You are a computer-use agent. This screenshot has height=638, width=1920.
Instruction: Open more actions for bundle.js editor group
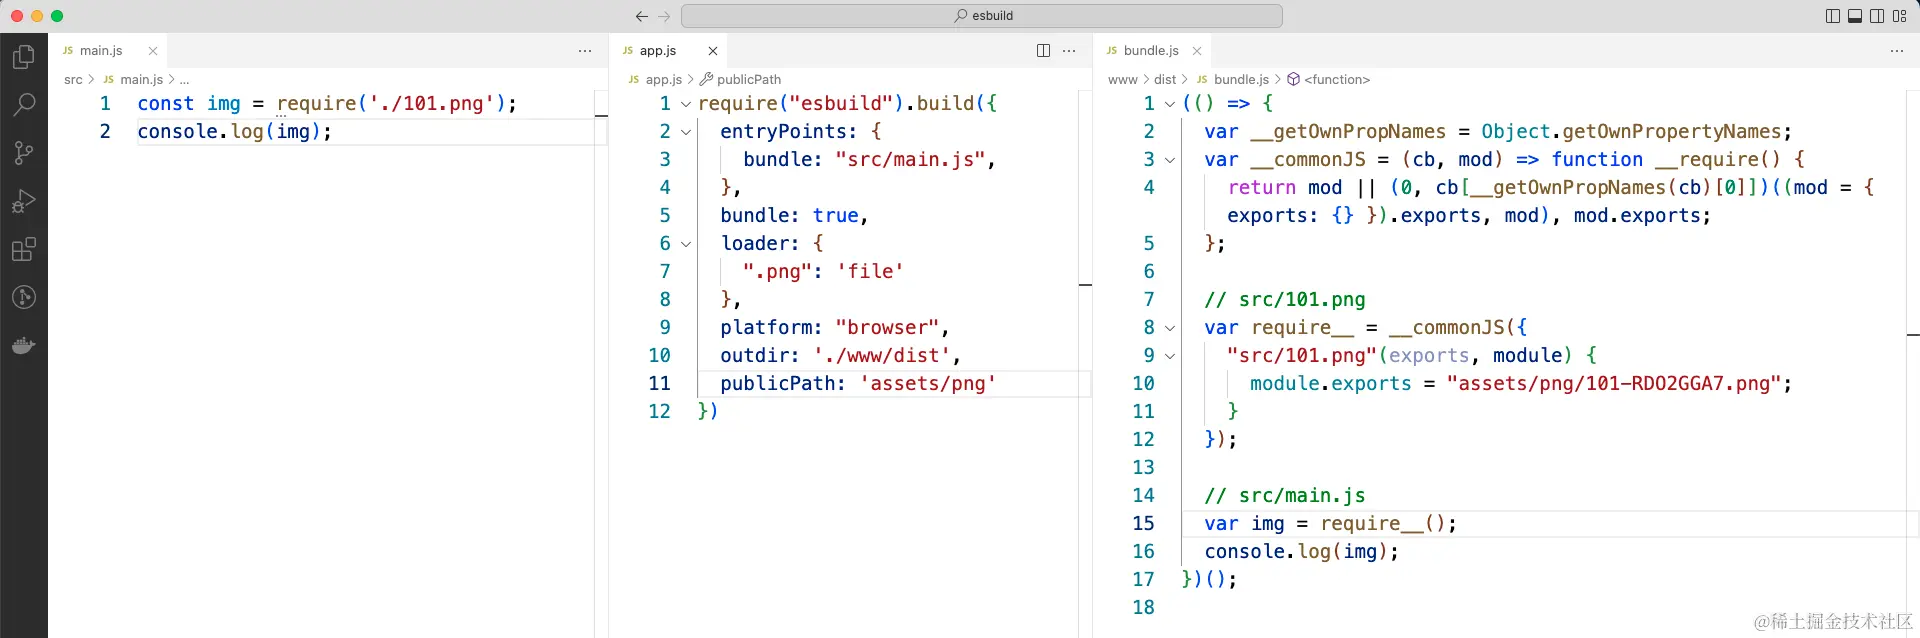pos(1897,50)
